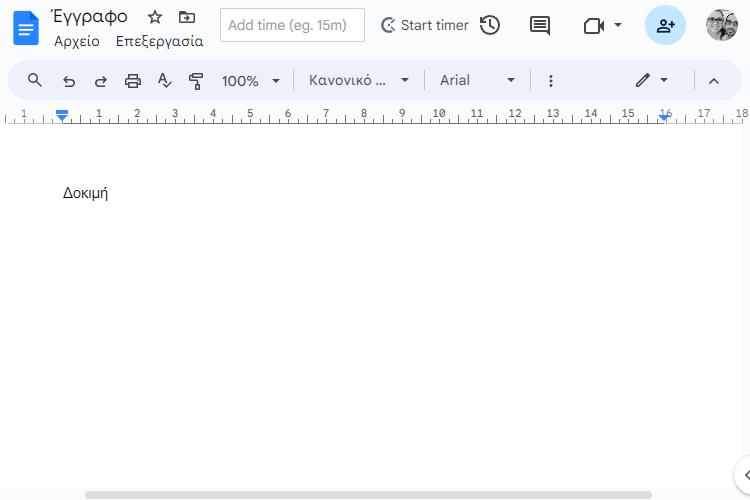Open the 100% zoom dropdown
This screenshot has width=750, height=500.
[x=250, y=81]
